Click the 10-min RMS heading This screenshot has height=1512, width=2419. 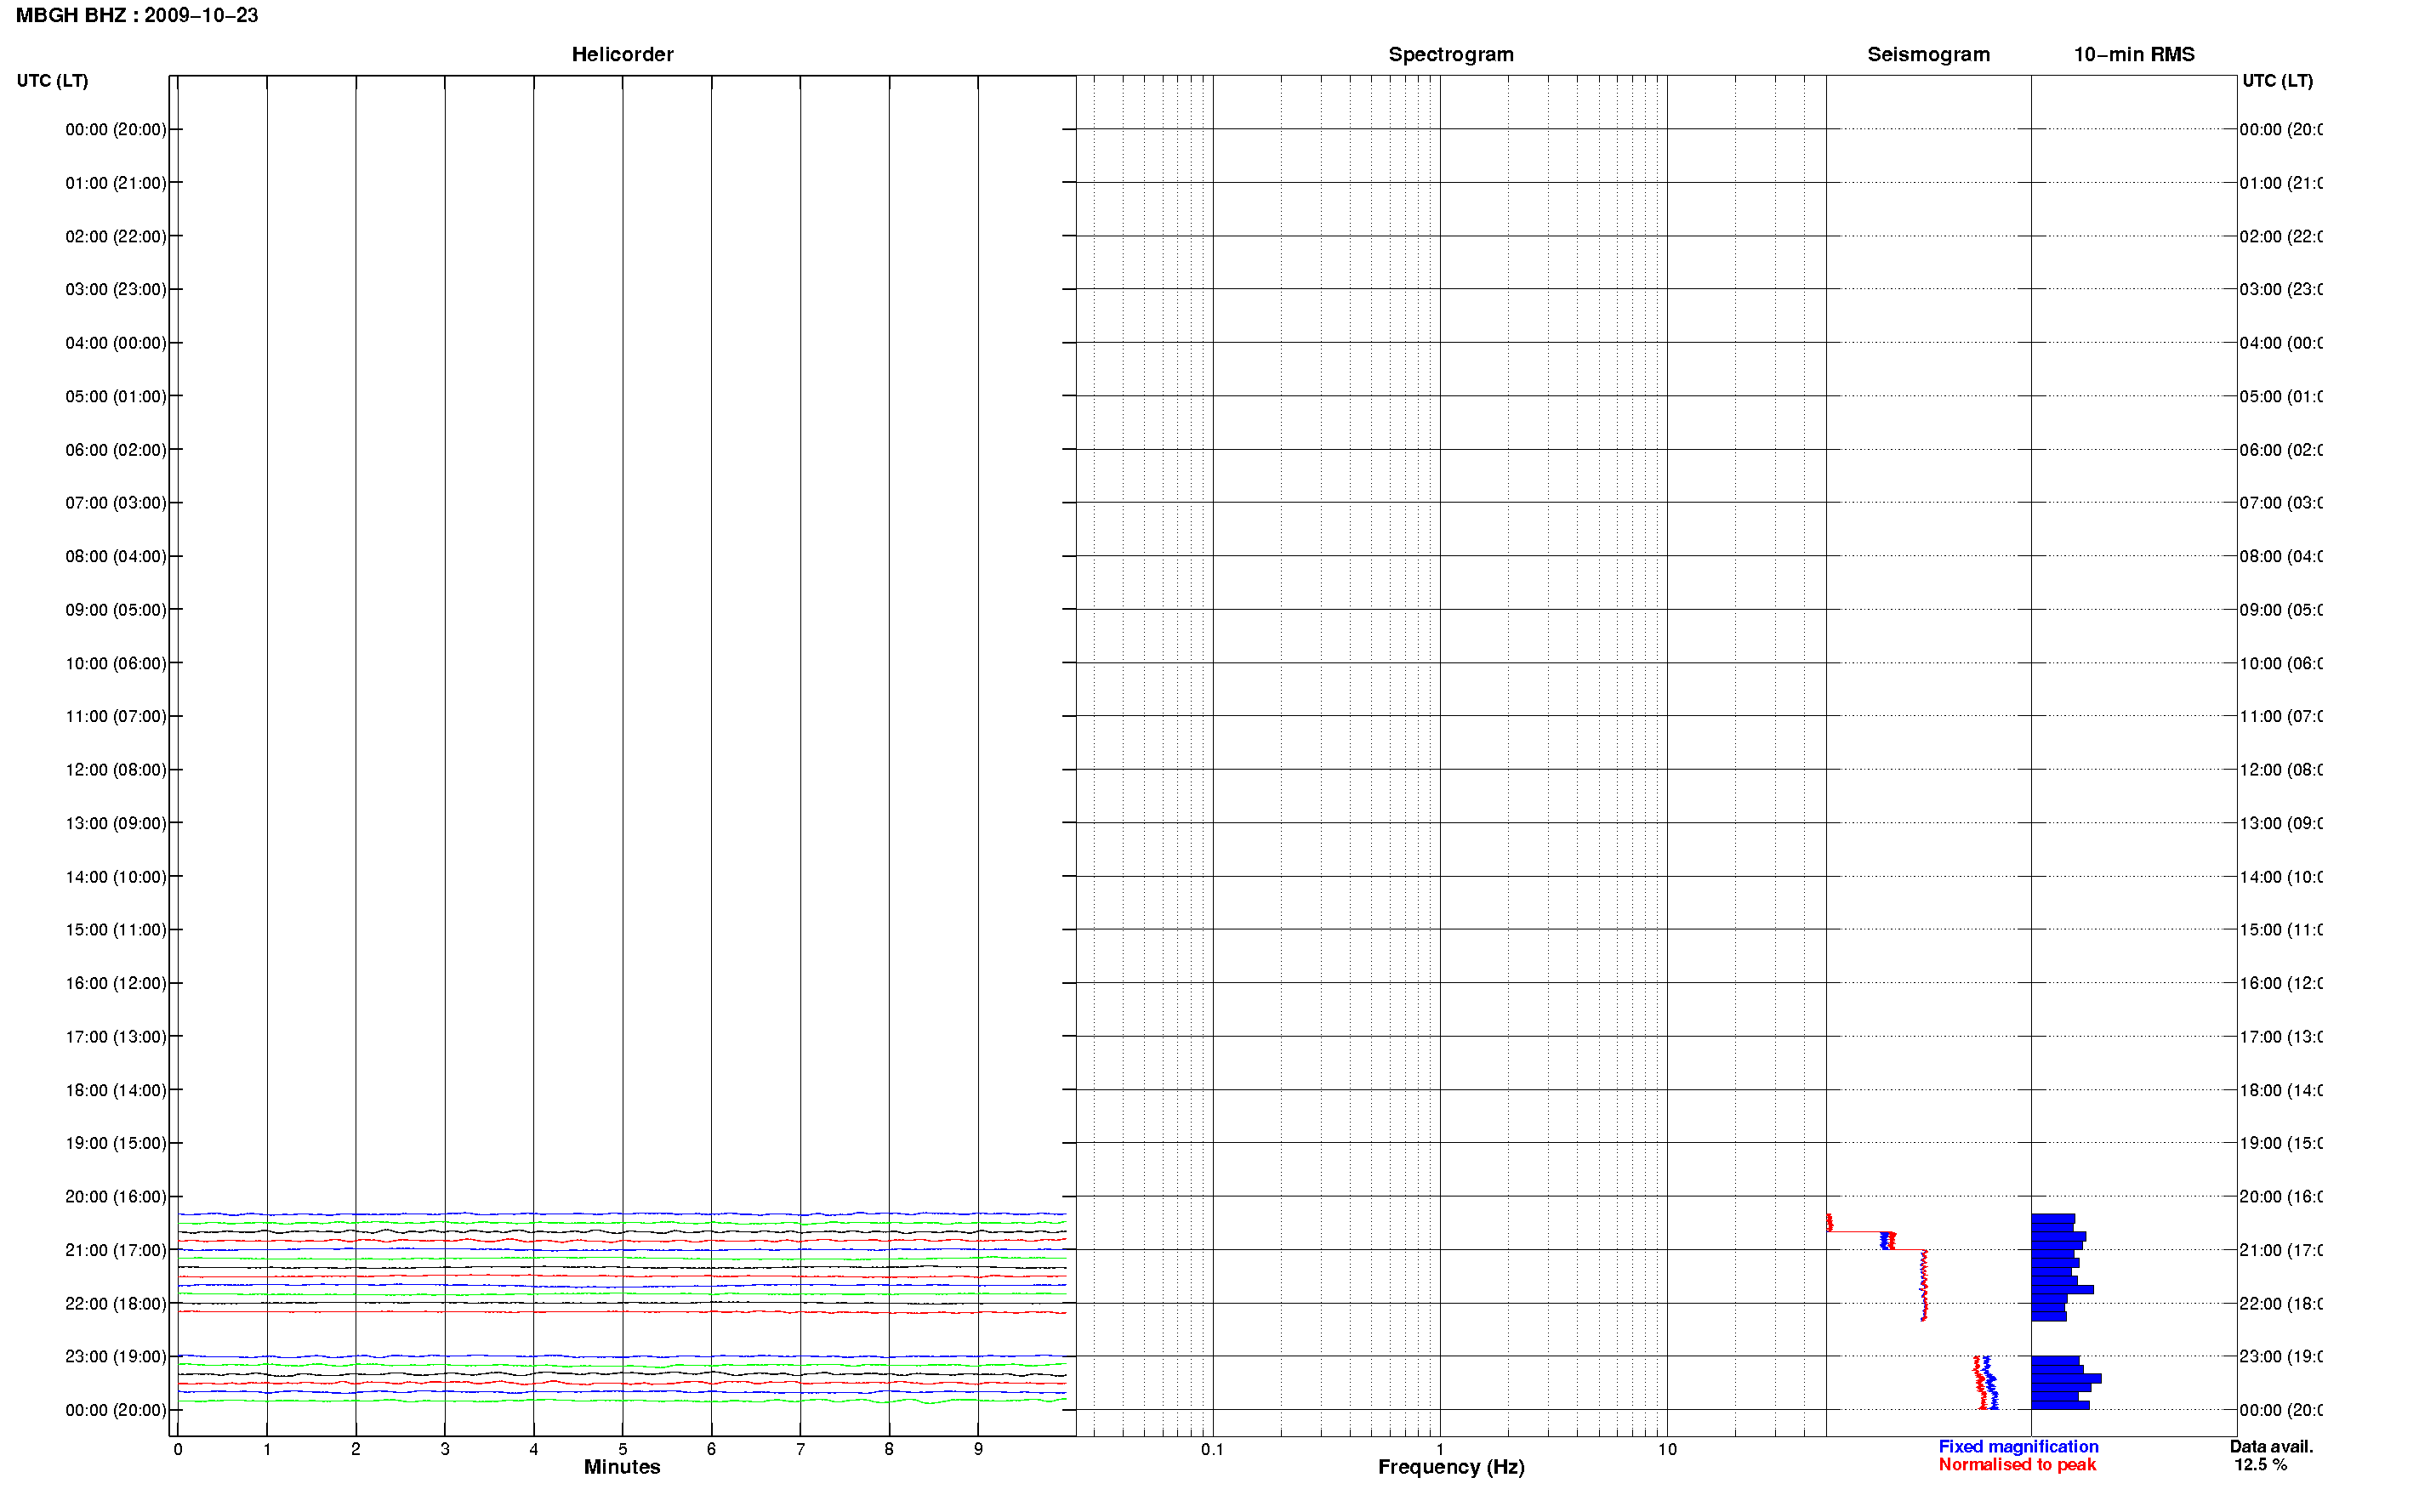2133,54
